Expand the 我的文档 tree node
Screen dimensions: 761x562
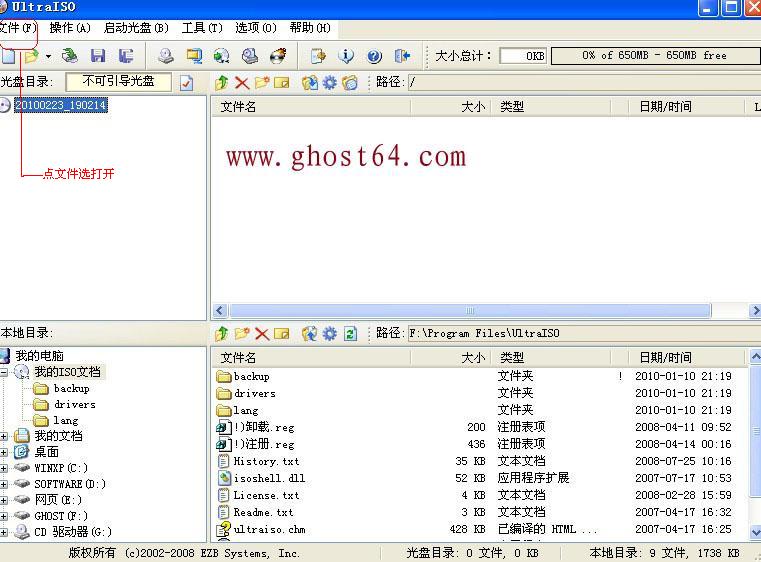click(4, 436)
